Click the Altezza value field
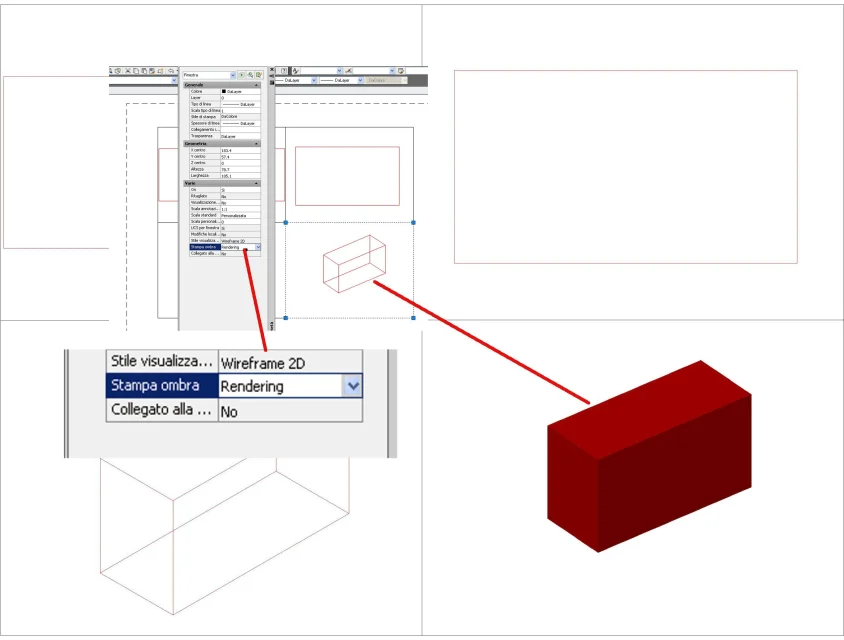The image size is (844, 640). 240,169
